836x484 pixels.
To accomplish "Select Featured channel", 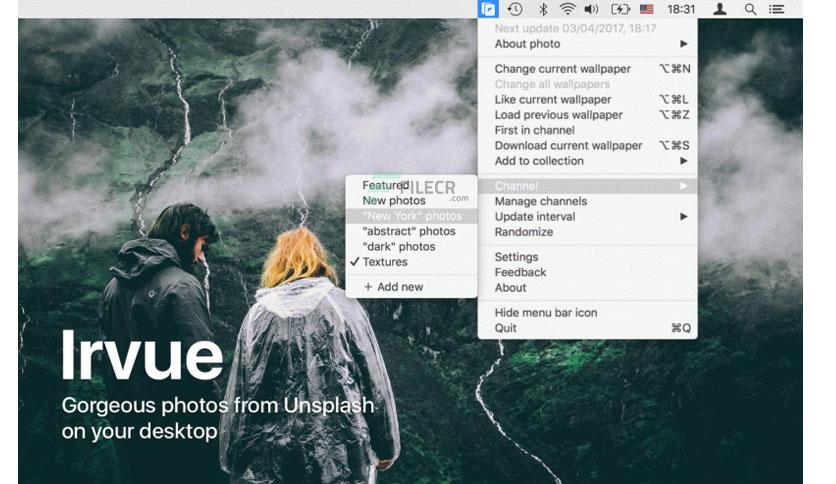I will (x=411, y=185).
